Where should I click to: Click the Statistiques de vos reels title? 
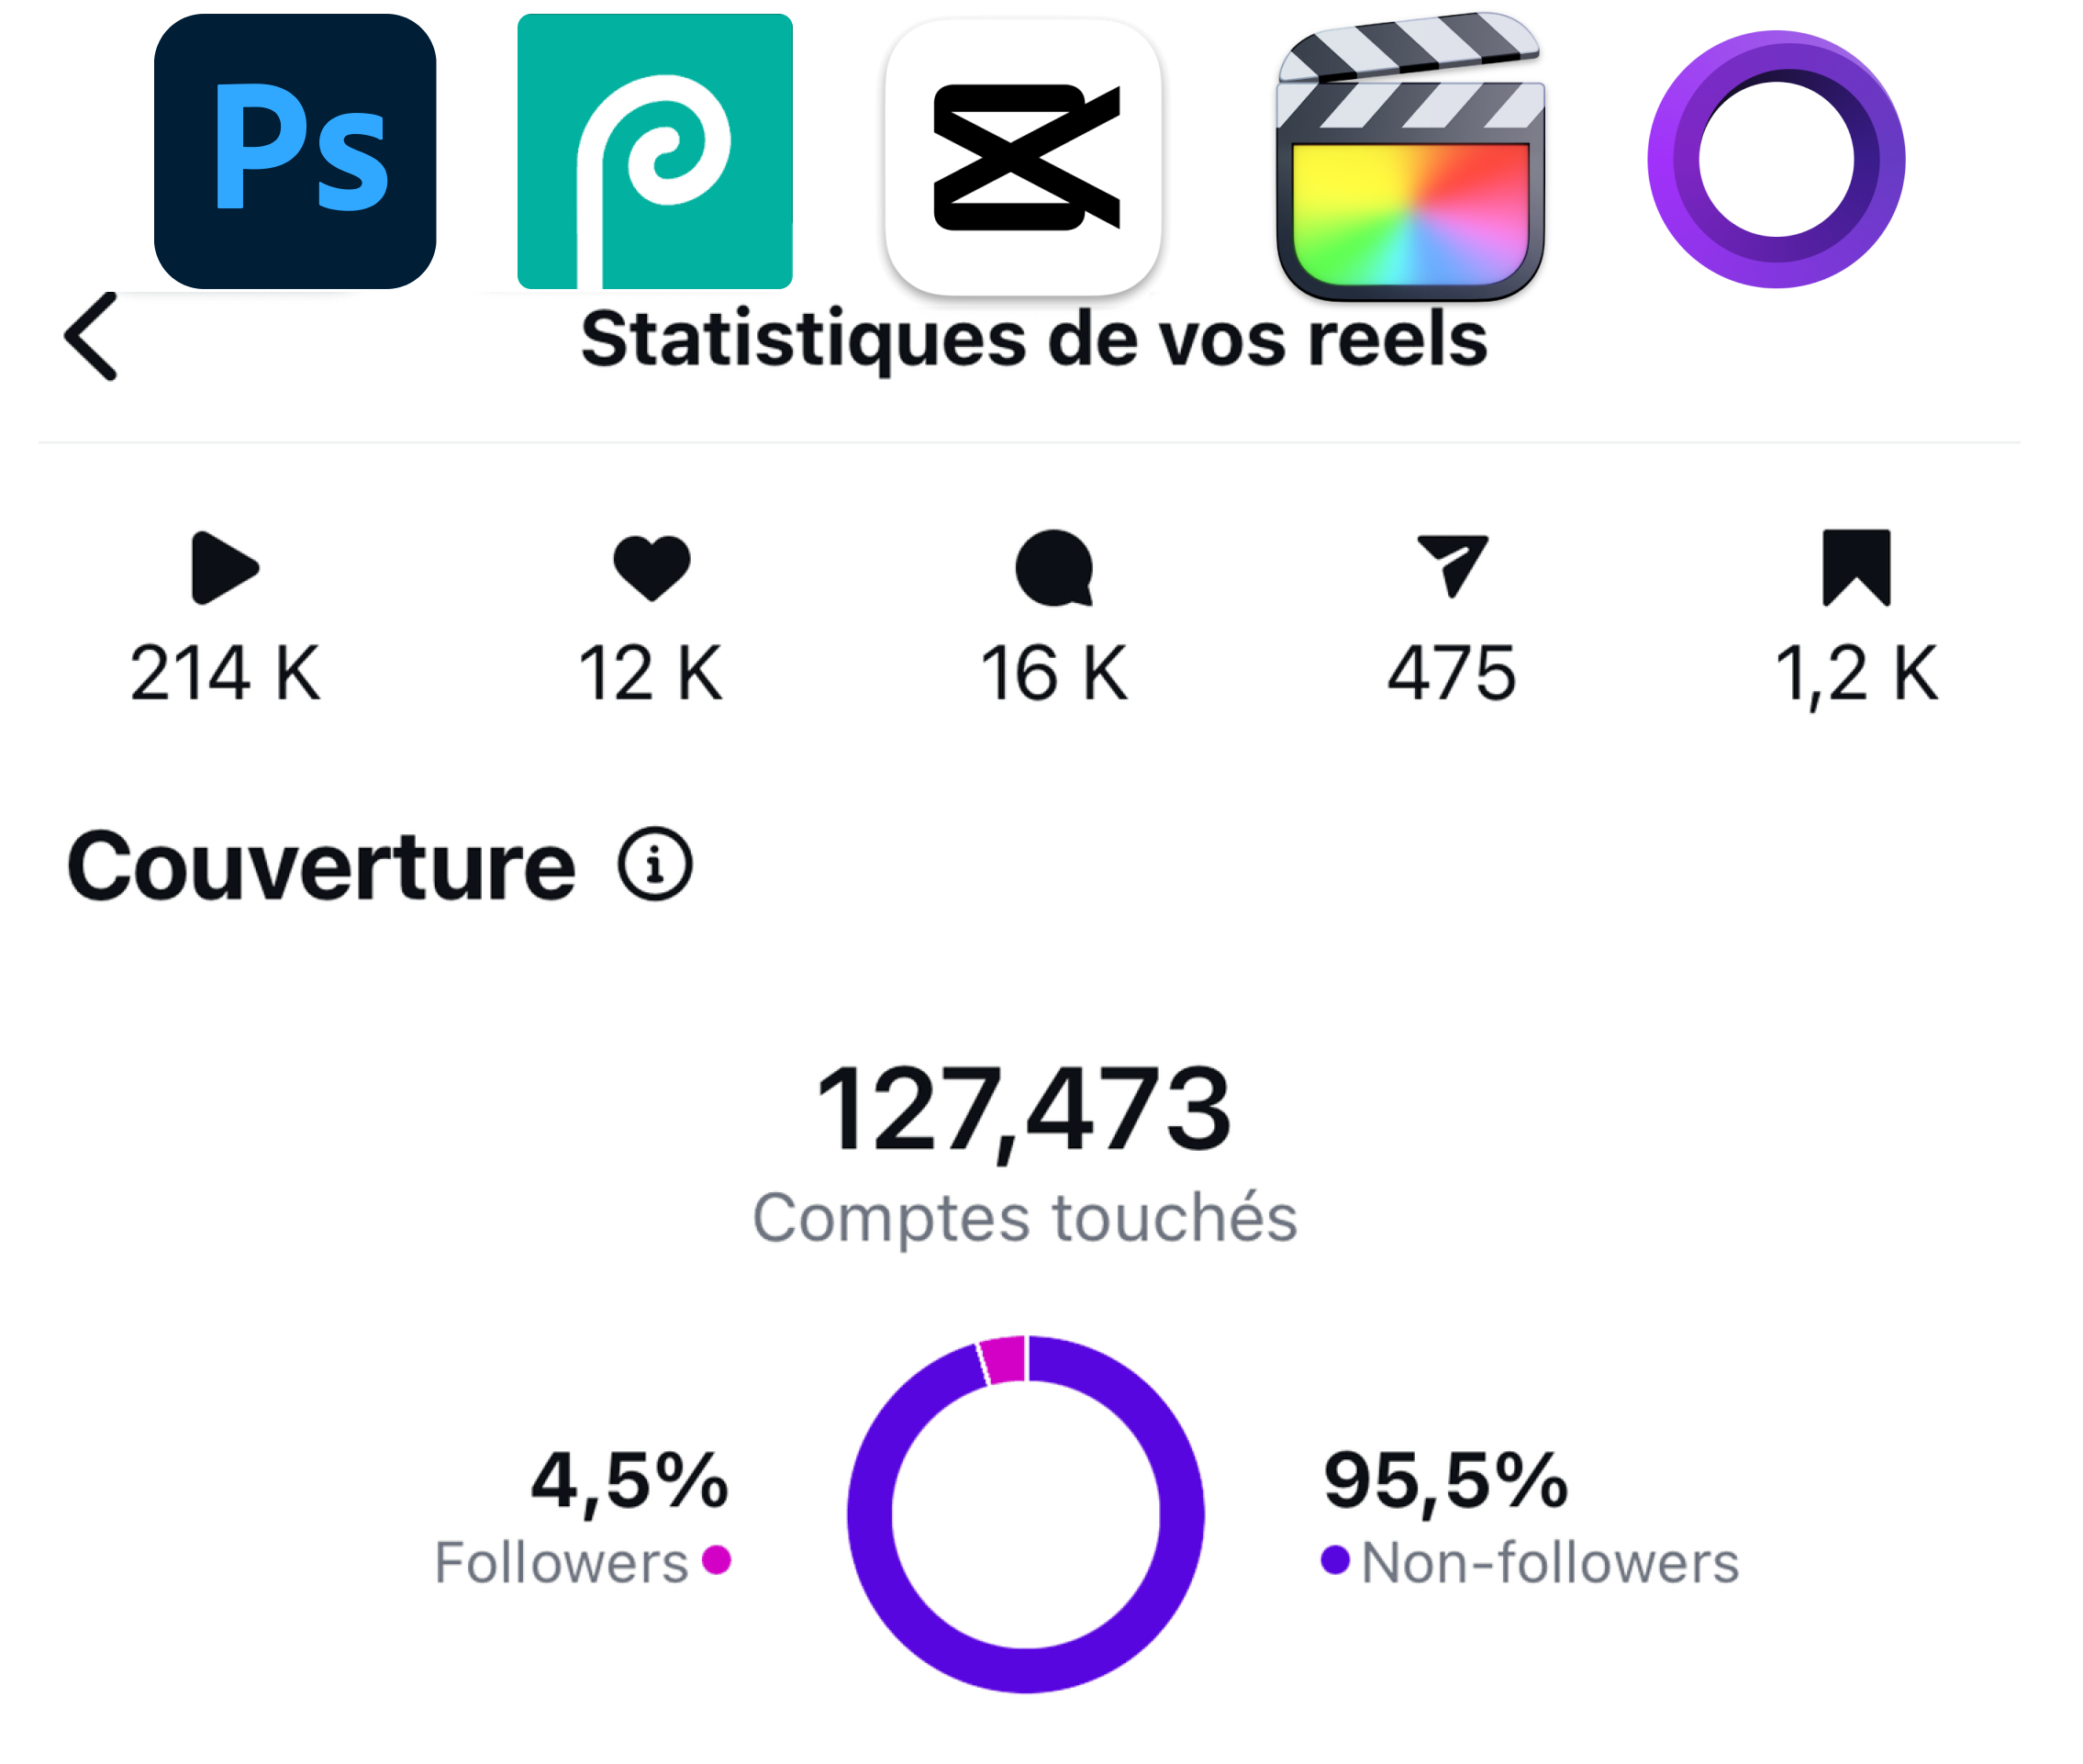(1034, 339)
